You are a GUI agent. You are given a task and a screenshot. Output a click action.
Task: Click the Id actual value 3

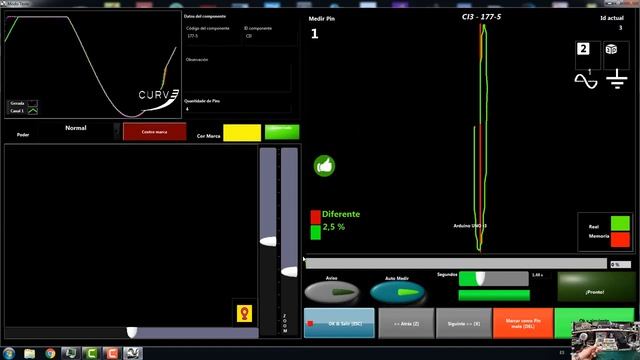tap(620, 28)
